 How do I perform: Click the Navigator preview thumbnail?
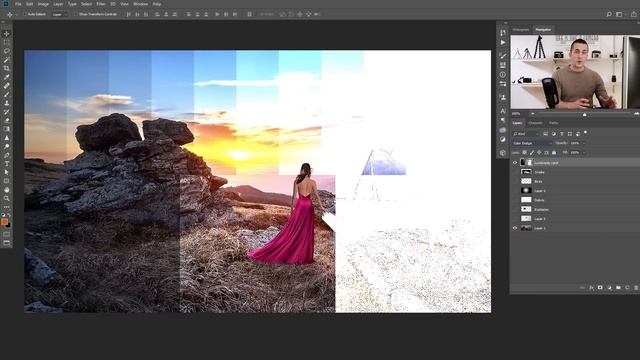pos(575,72)
